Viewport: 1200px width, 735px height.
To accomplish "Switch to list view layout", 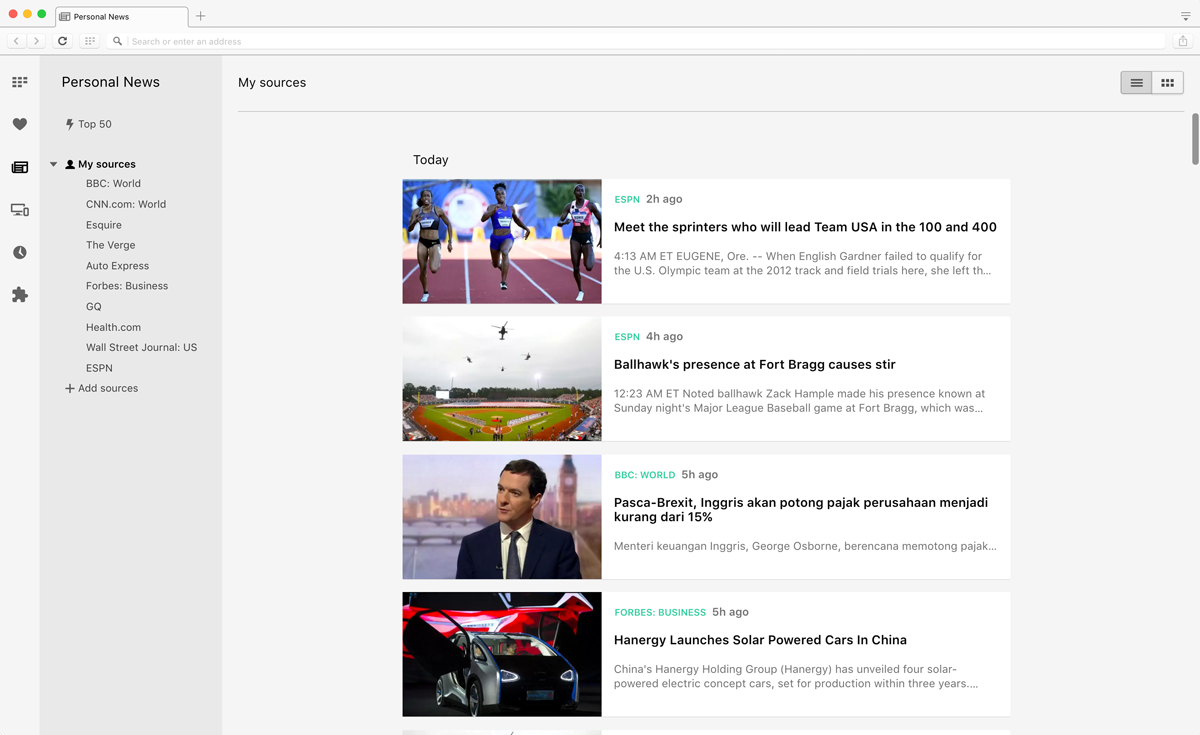I will coord(1136,83).
